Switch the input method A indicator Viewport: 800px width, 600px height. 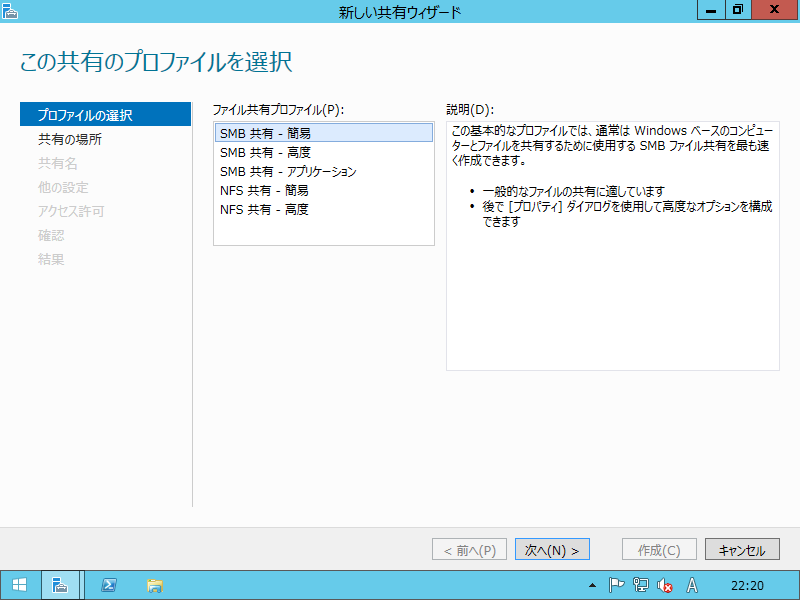coord(692,585)
